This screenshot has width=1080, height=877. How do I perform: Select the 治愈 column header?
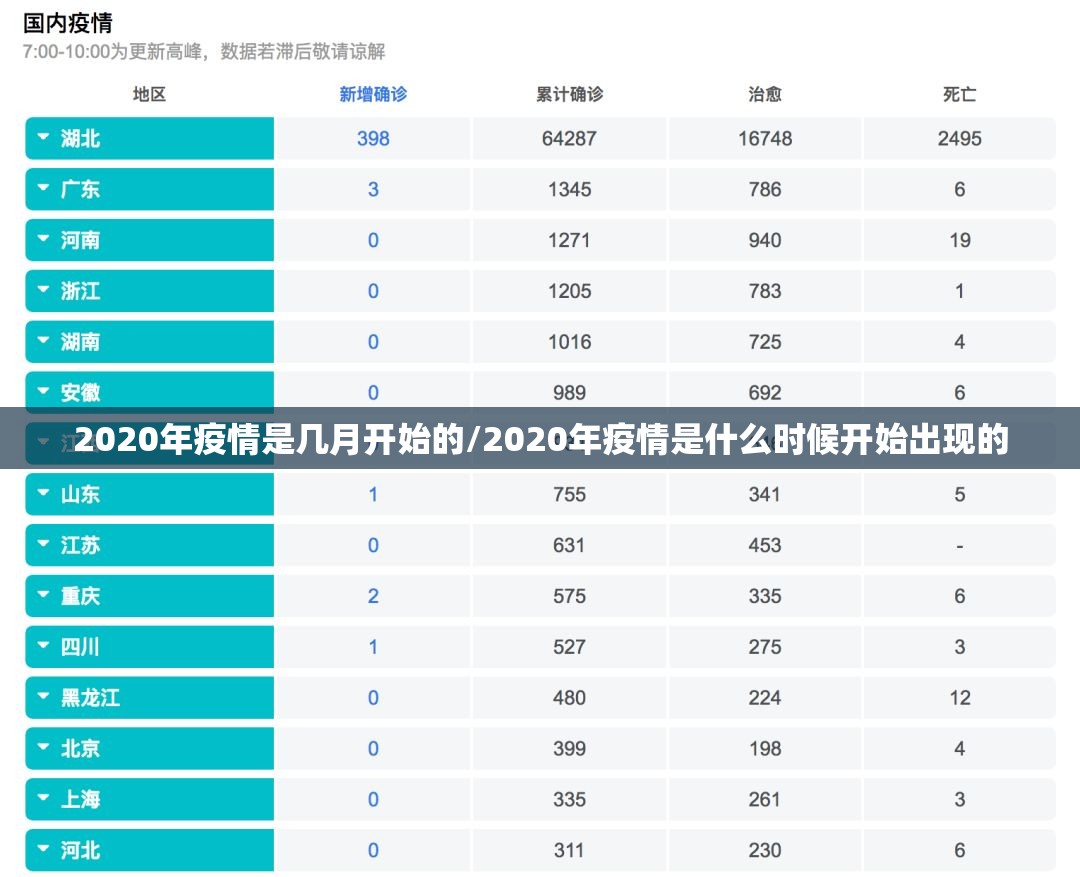click(765, 94)
